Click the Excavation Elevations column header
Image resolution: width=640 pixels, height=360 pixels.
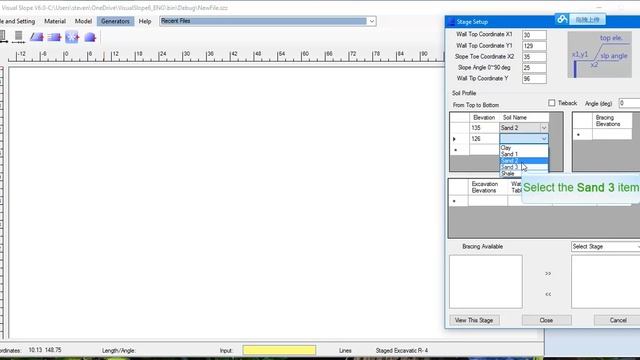point(488,187)
